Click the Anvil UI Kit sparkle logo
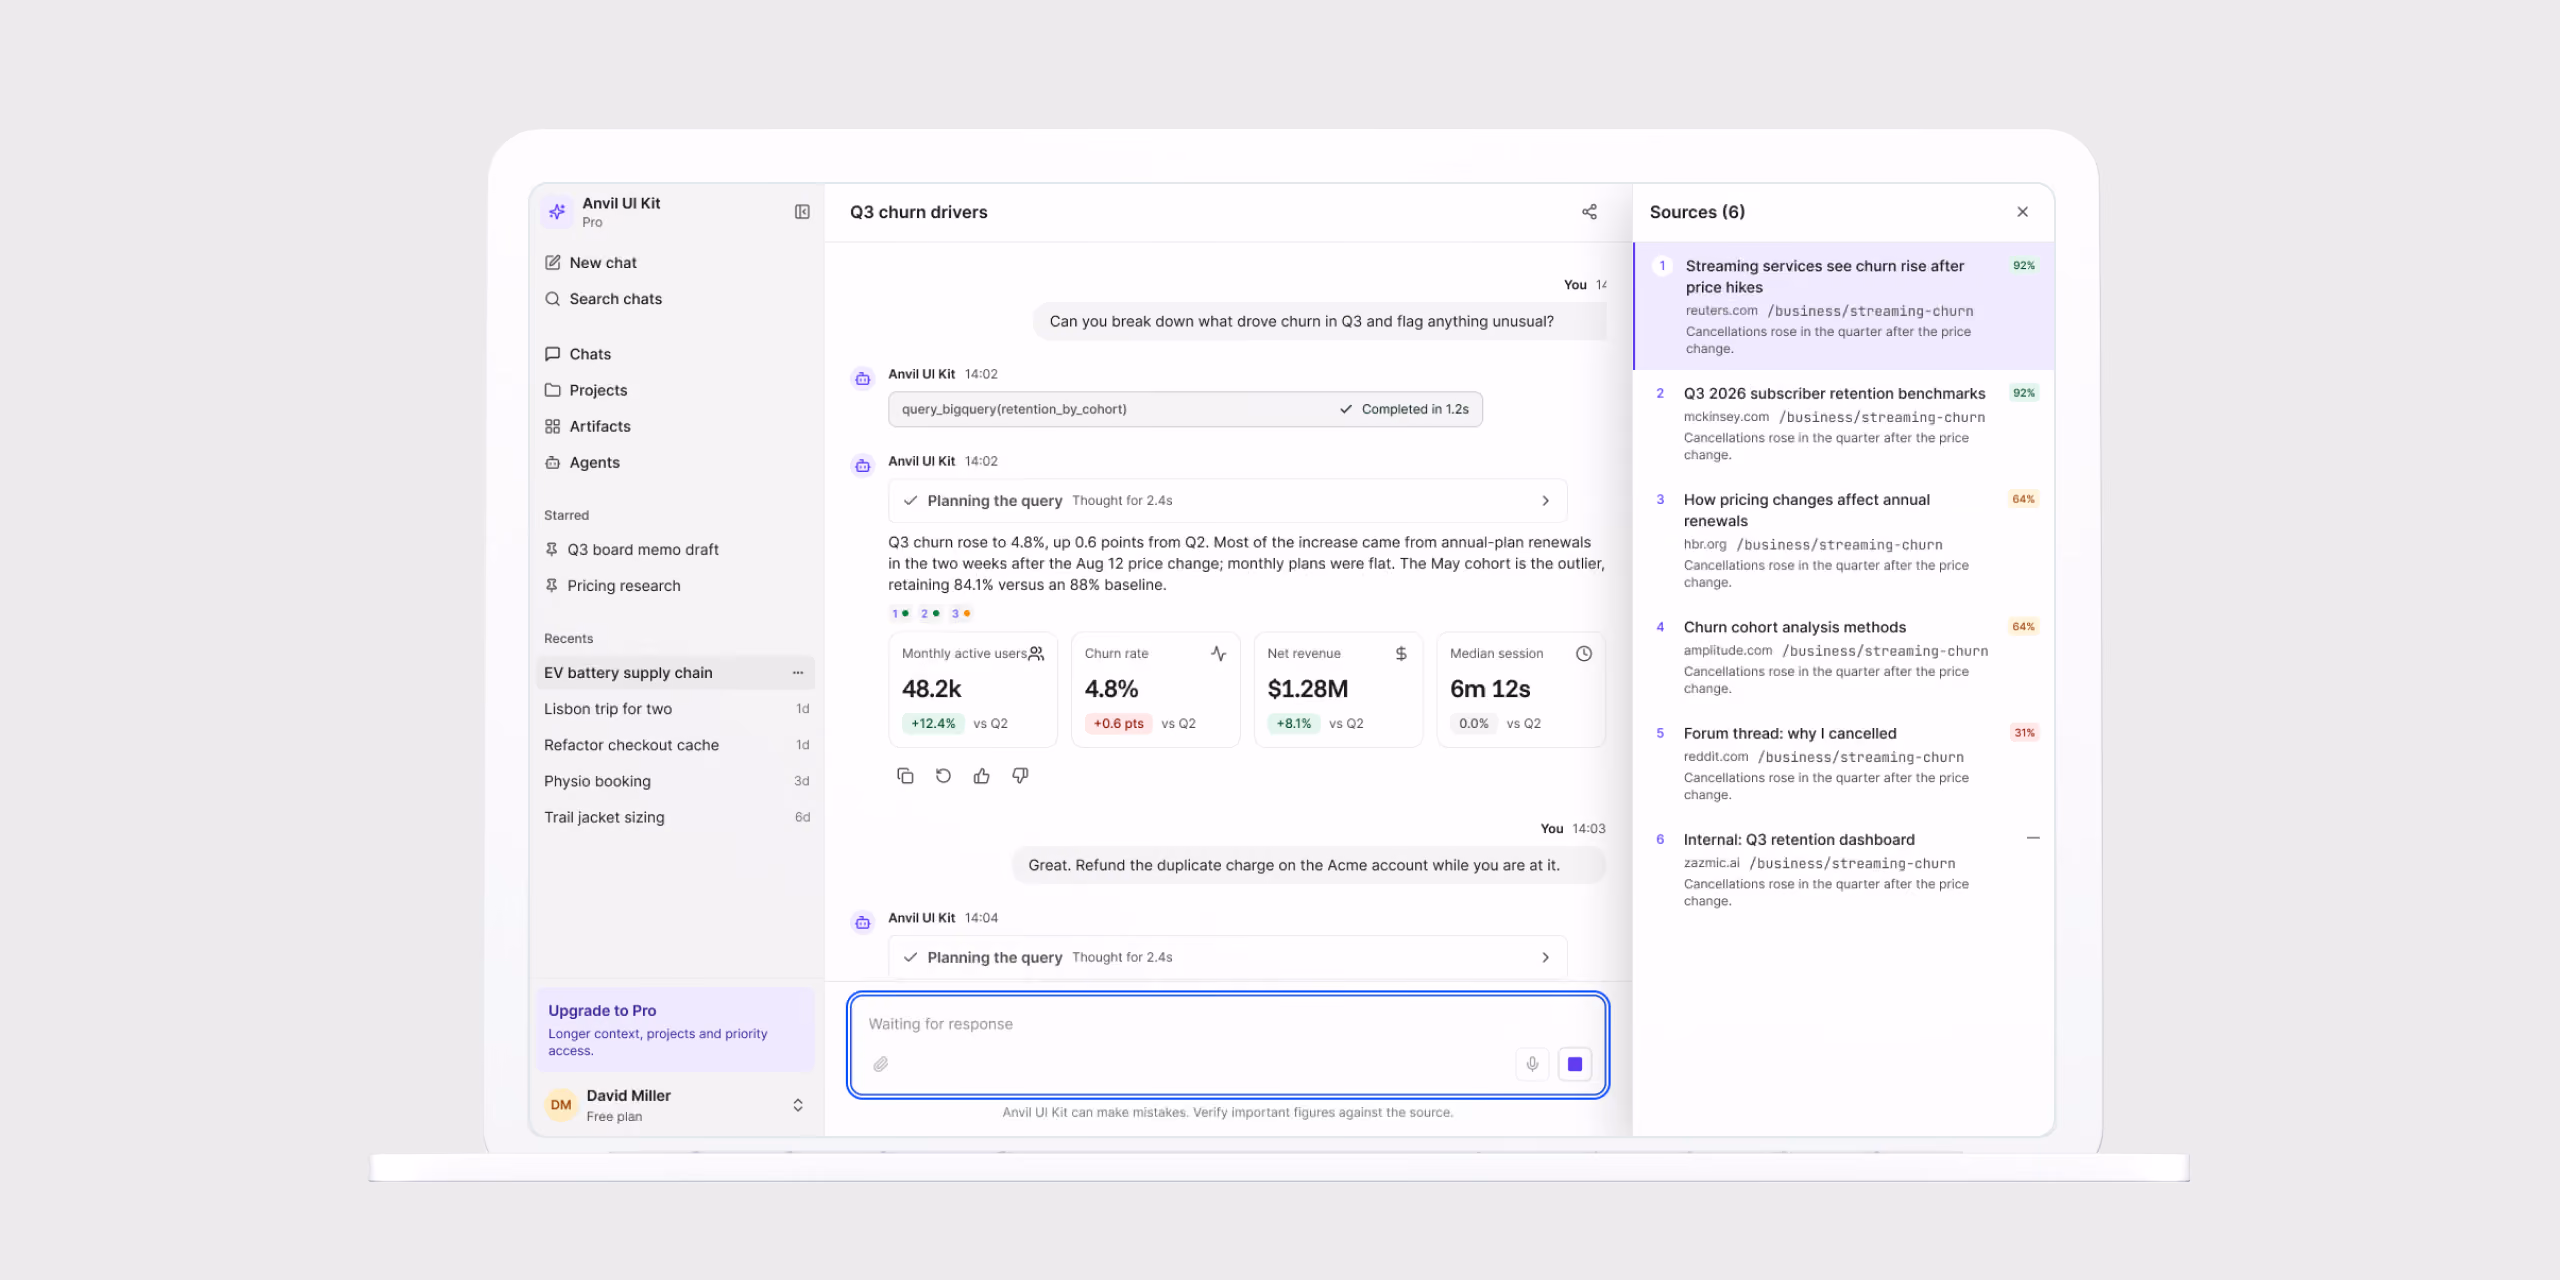The width and height of the screenshot is (2560, 1280). [558, 212]
